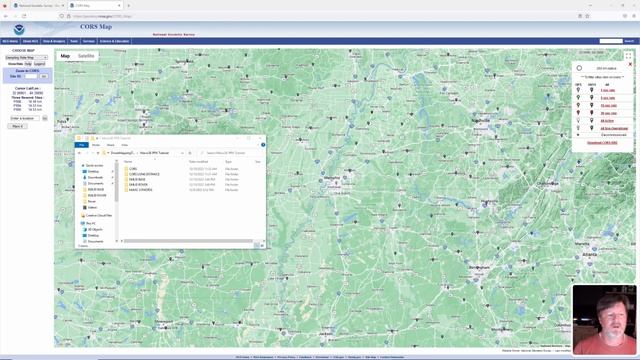
Task: Open the Surveys menu
Action: [89, 41]
